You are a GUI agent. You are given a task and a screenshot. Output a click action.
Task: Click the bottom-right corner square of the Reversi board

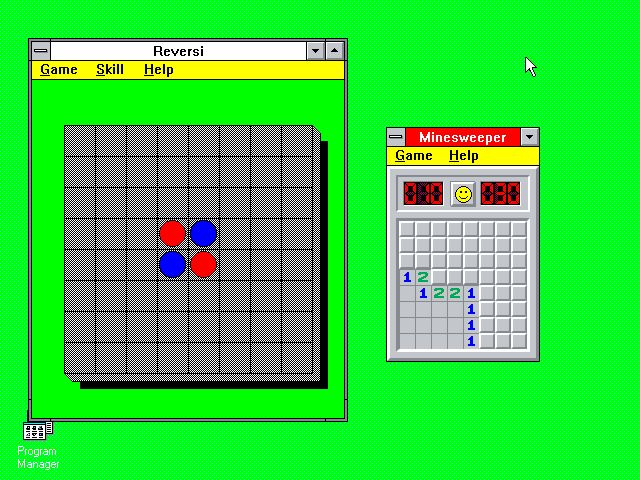pyautogui.click(x=297, y=358)
